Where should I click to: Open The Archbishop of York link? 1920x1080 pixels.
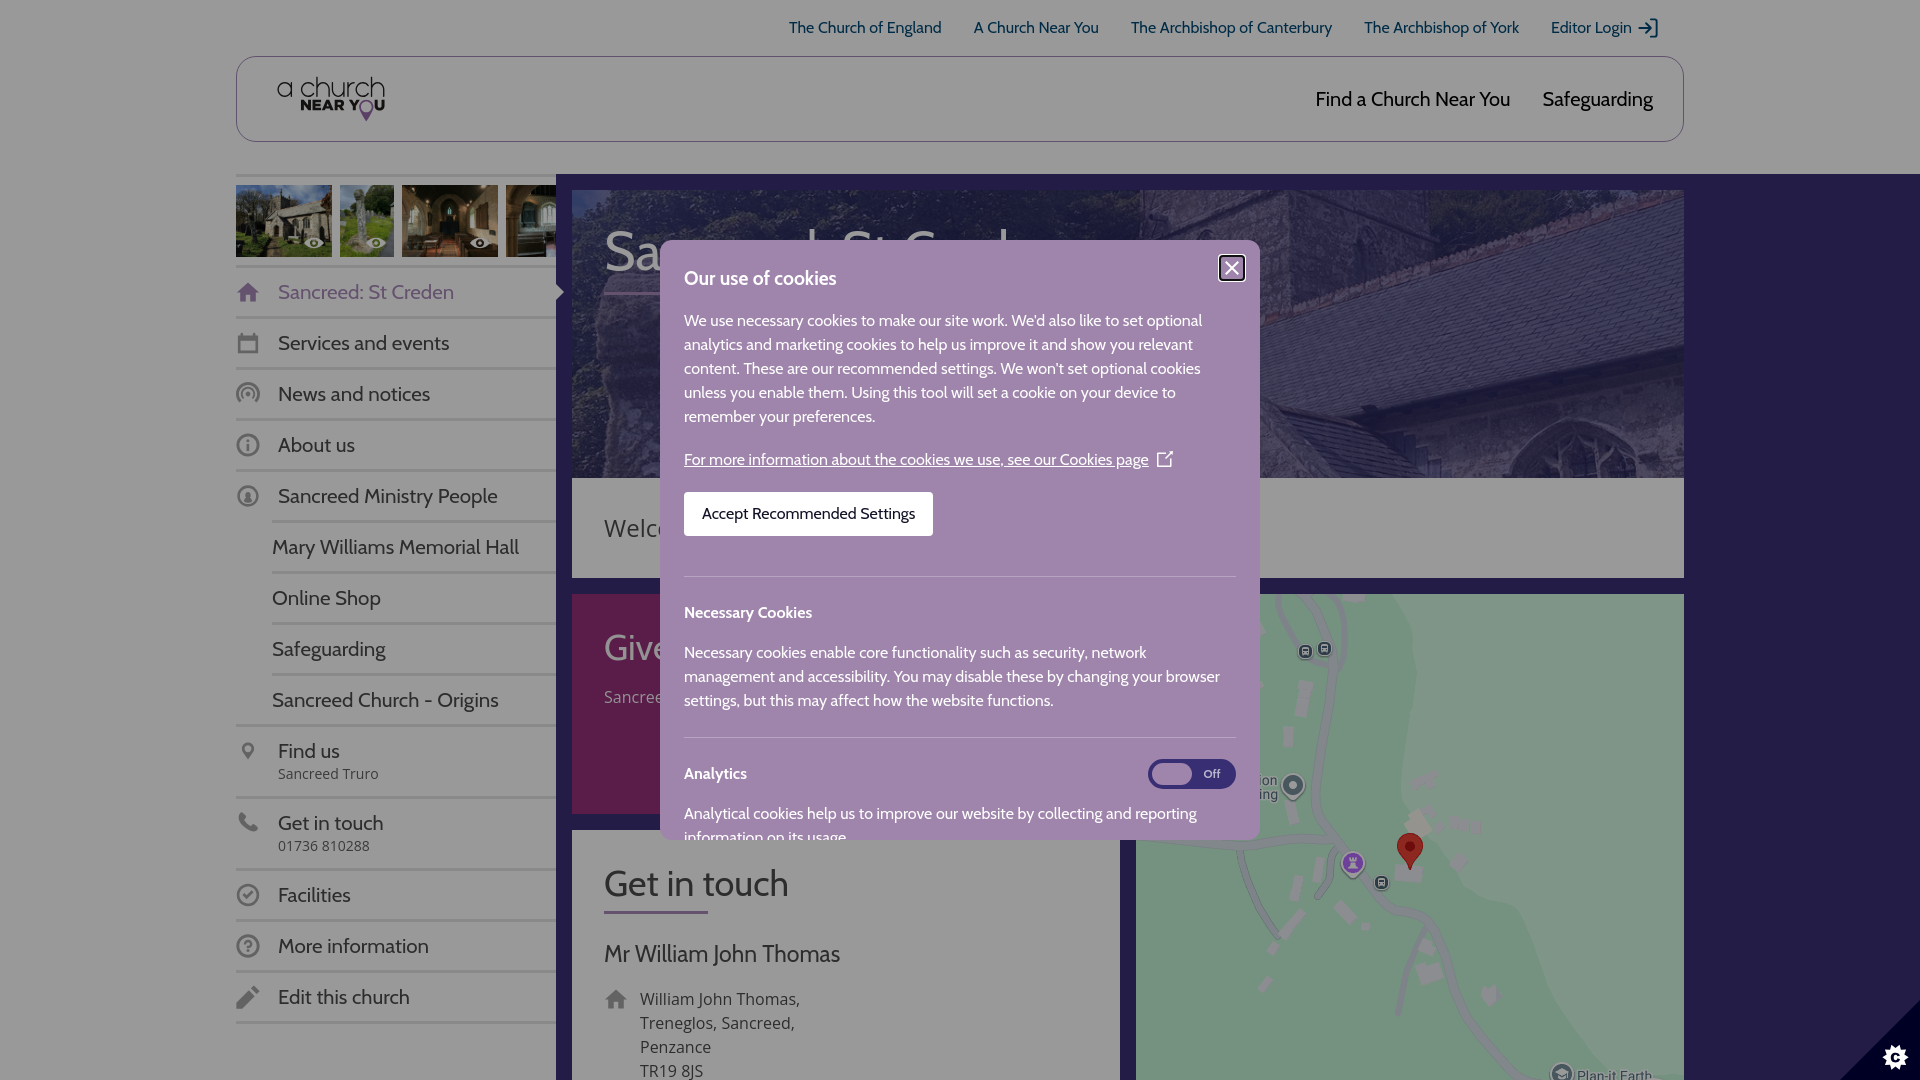(x=1441, y=28)
